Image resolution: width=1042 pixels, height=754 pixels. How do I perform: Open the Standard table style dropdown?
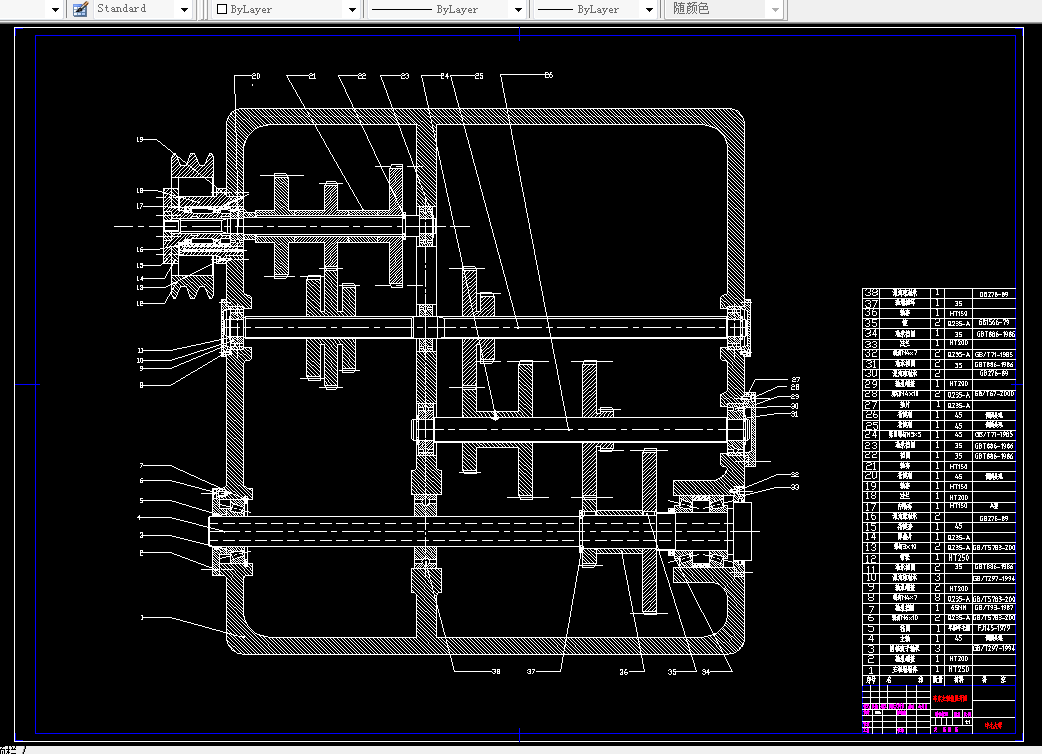click(184, 9)
